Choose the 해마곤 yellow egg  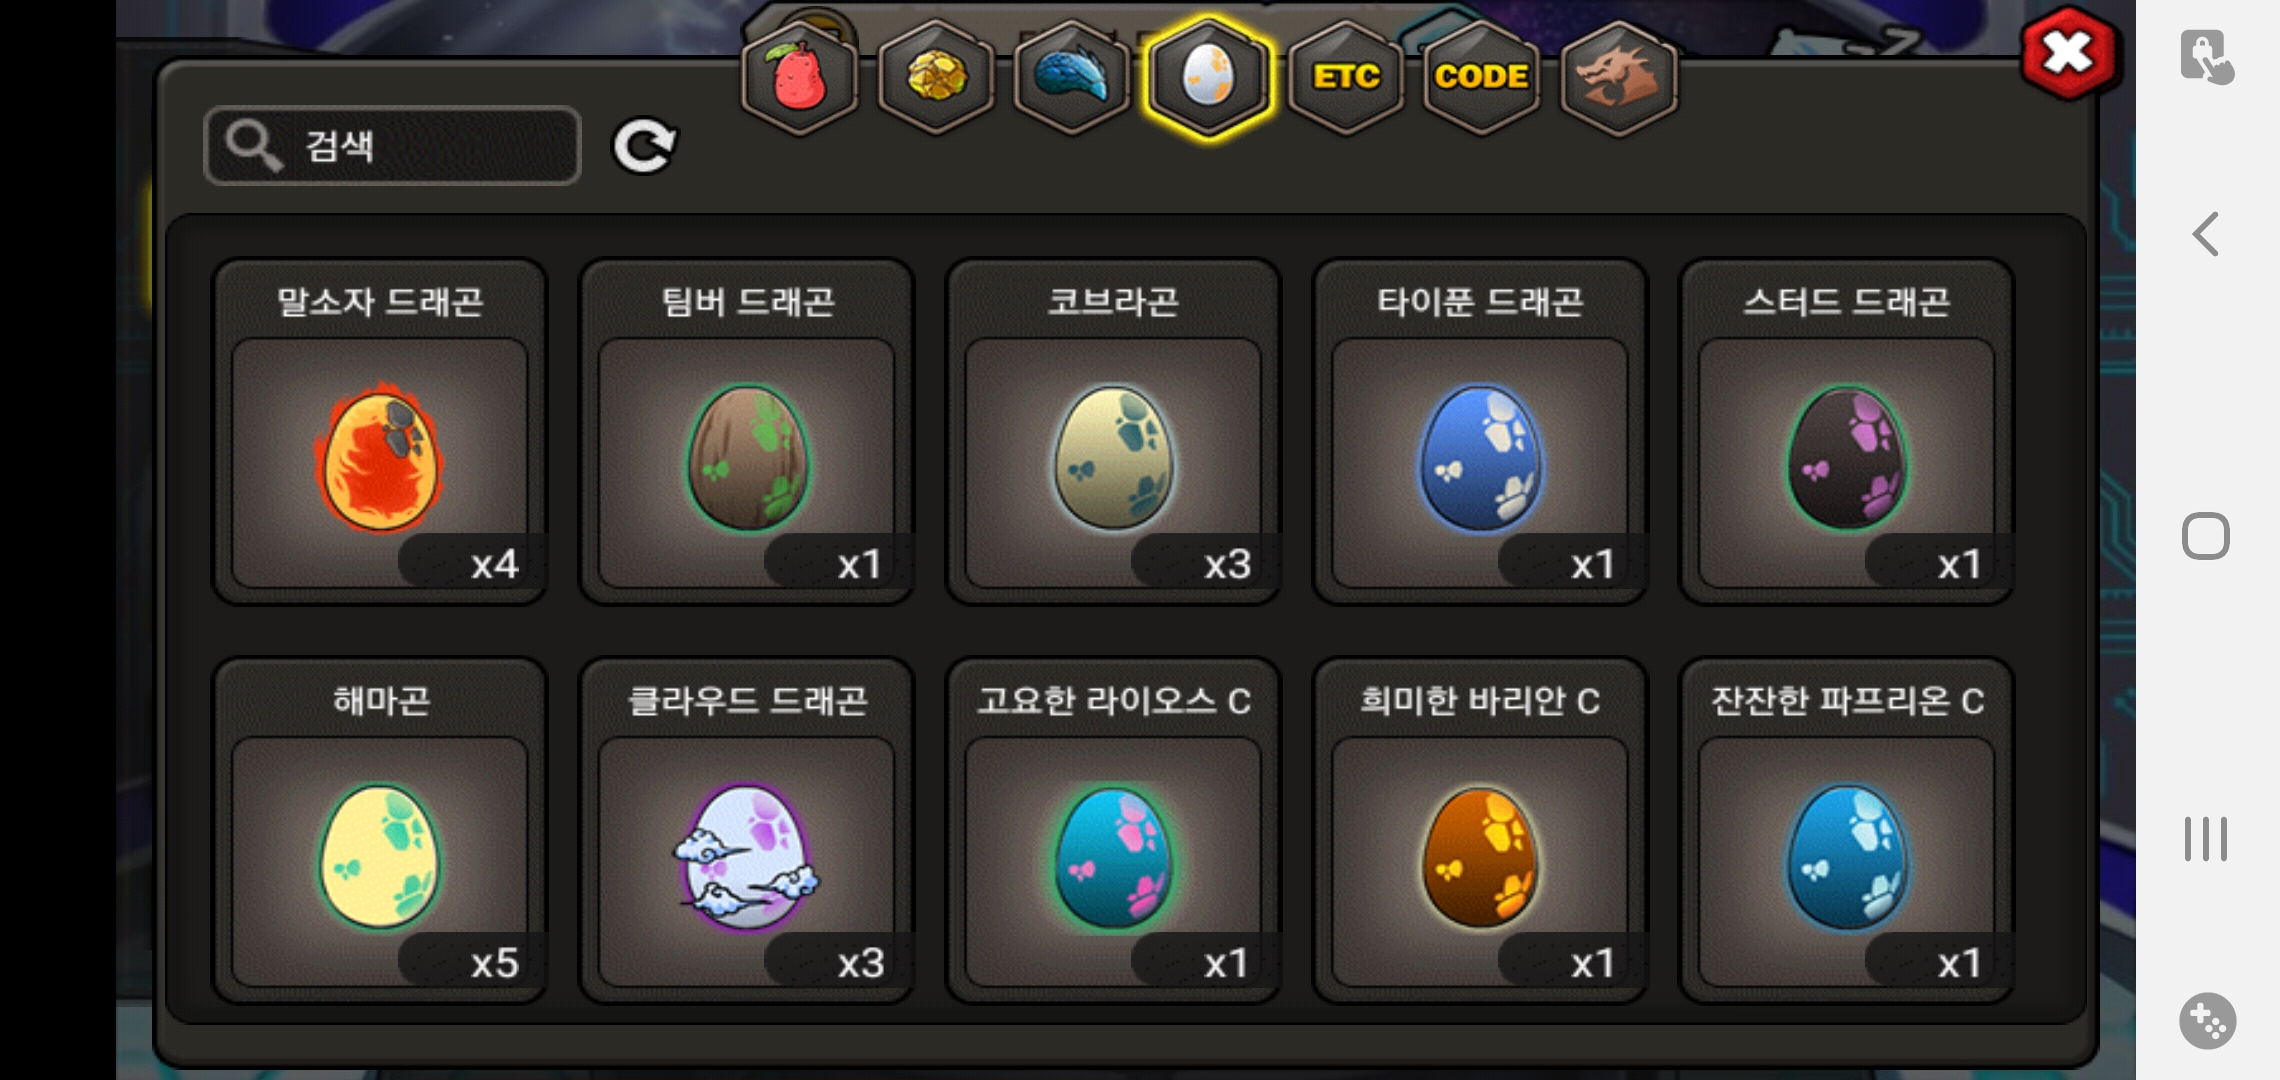pyautogui.click(x=380, y=831)
